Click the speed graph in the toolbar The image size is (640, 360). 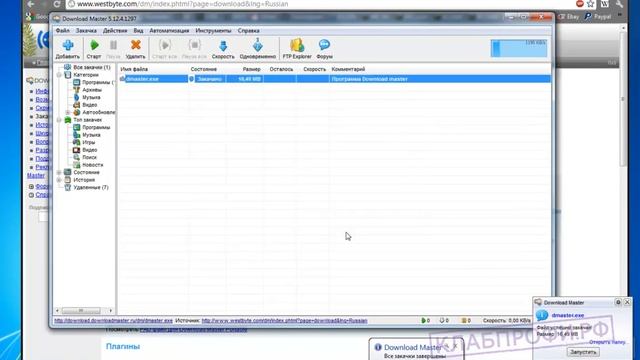tap(519, 48)
